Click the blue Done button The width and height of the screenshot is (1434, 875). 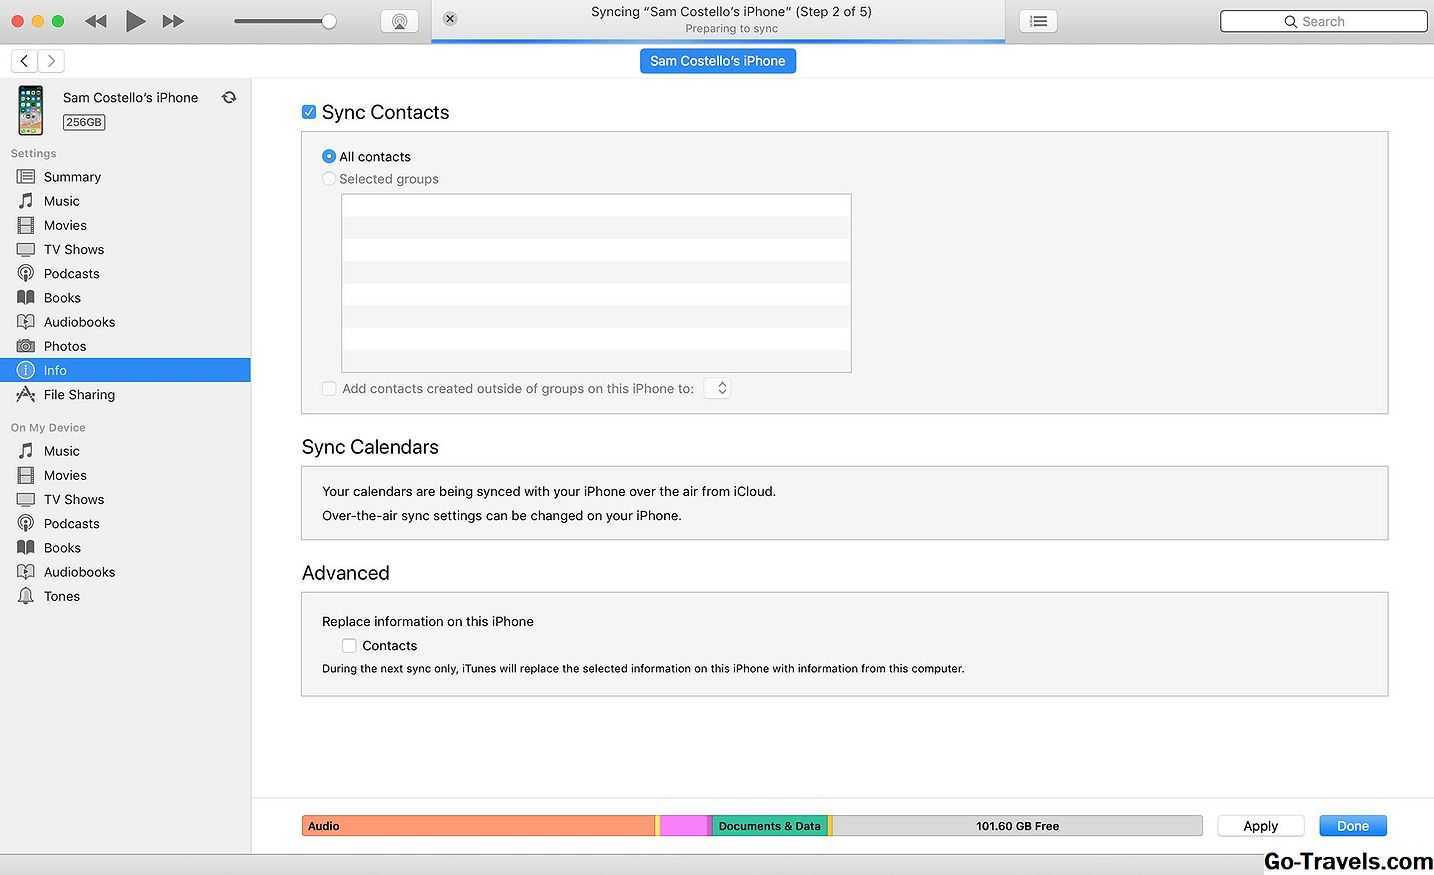tap(1352, 826)
